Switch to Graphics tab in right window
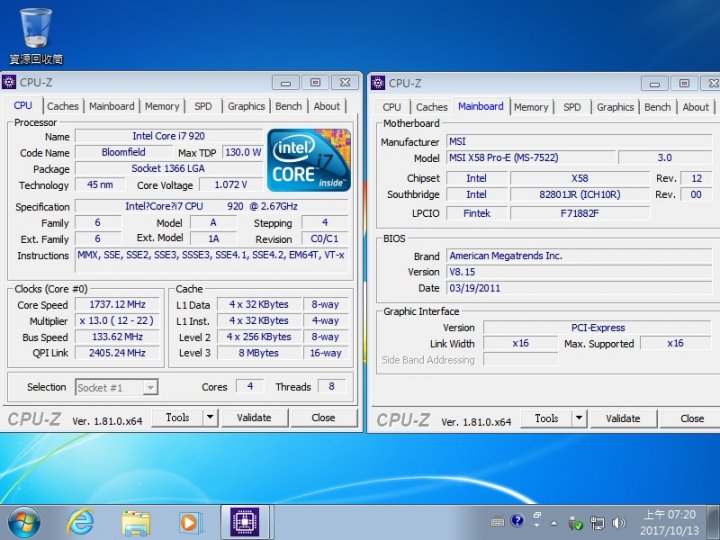720x540 pixels. pos(616,107)
